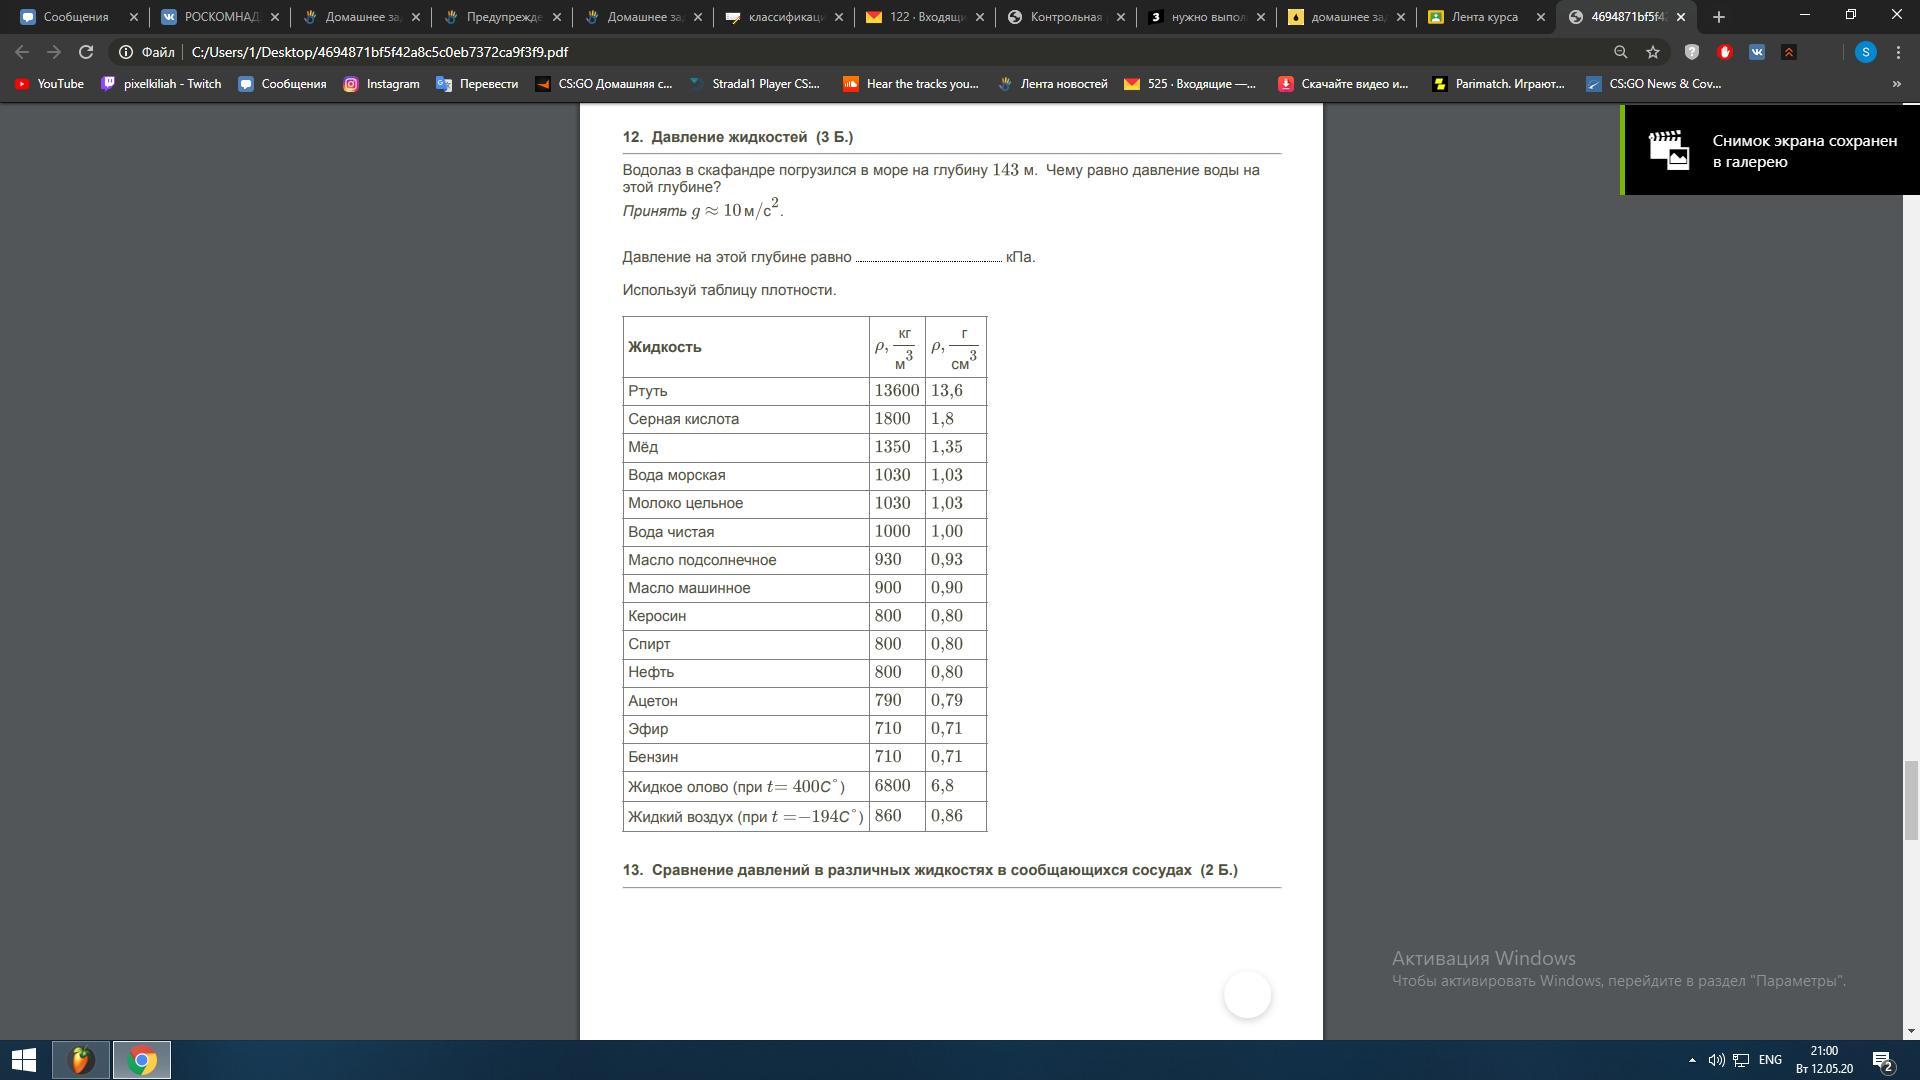The height and width of the screenshot is (1080, 1920).
Task: Reload the current PDF page
Action: 86,52
